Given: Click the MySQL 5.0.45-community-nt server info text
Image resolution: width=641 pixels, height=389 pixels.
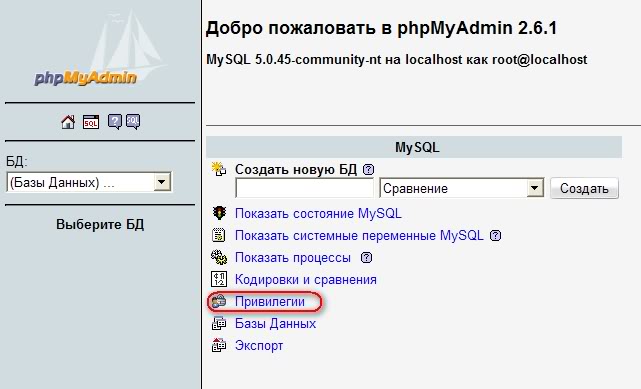Looking at the screenshot, I should coord(397,60).
